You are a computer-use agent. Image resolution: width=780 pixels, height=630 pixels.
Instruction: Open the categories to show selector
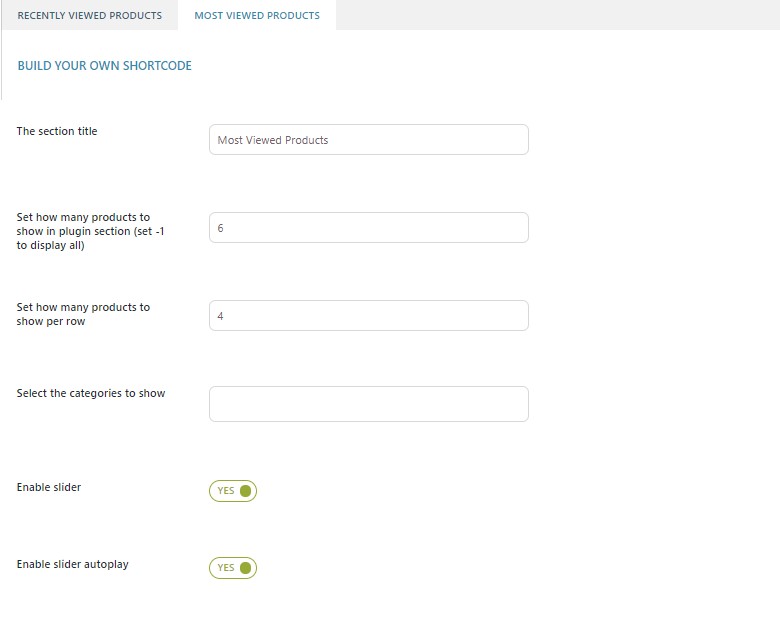point(368,404)
